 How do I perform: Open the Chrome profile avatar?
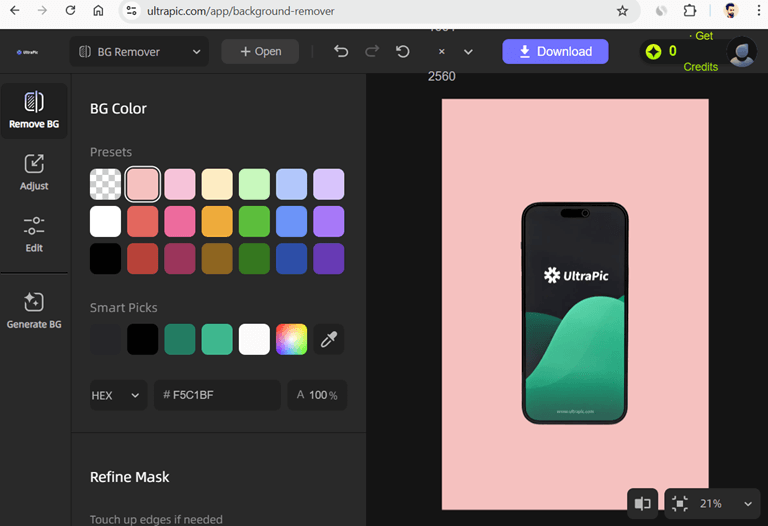point(731,10)
